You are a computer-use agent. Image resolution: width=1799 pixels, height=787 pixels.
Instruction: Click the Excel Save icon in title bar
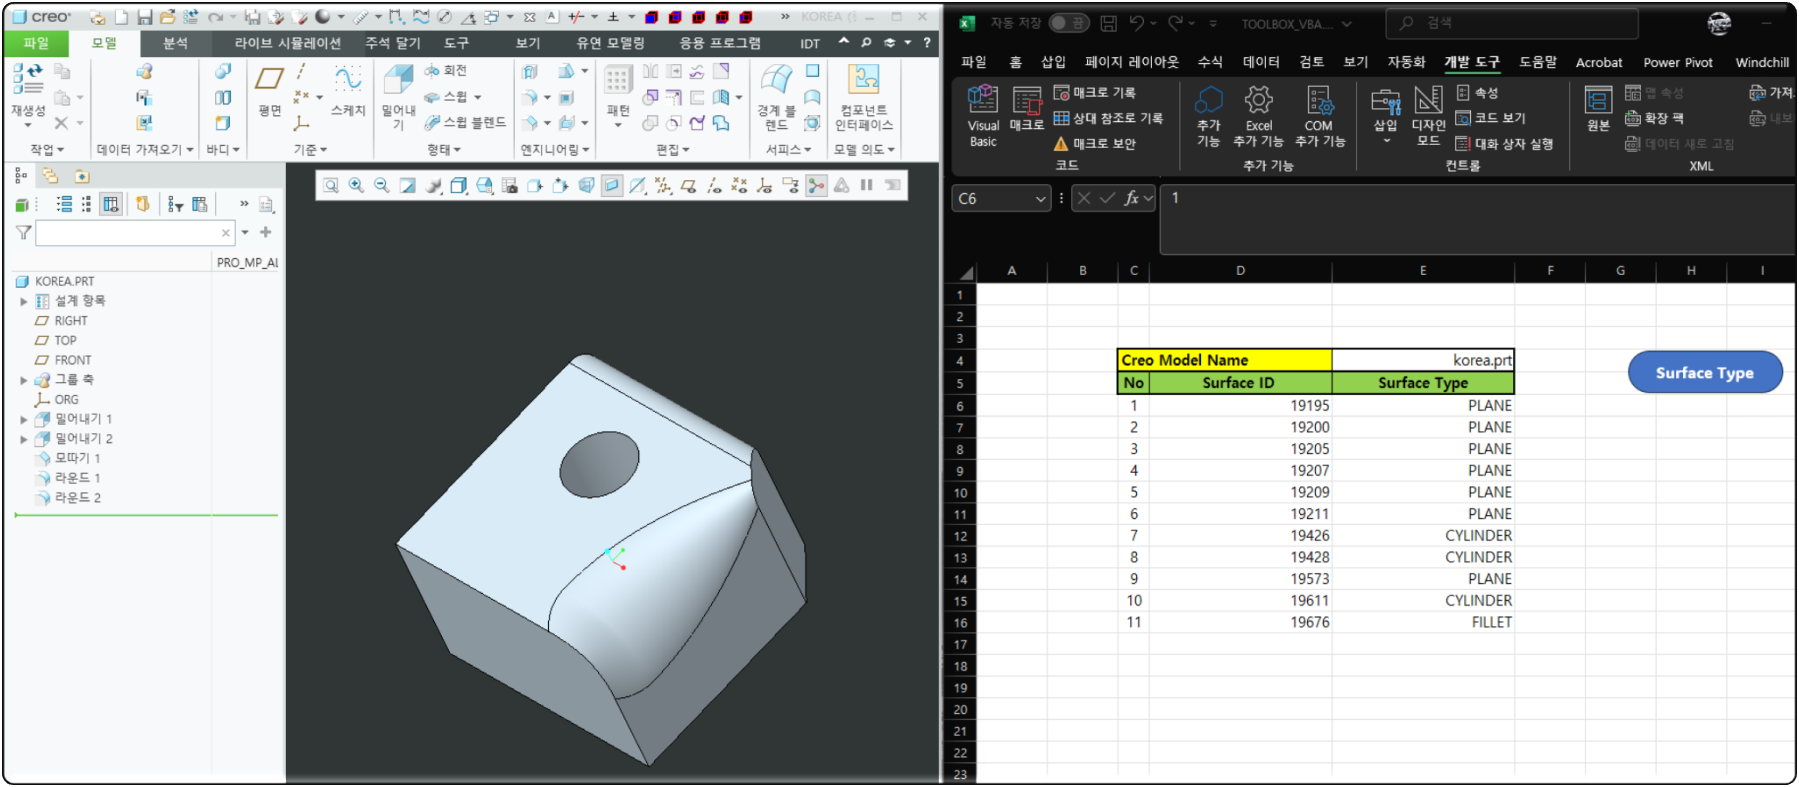pos(1108,23)
